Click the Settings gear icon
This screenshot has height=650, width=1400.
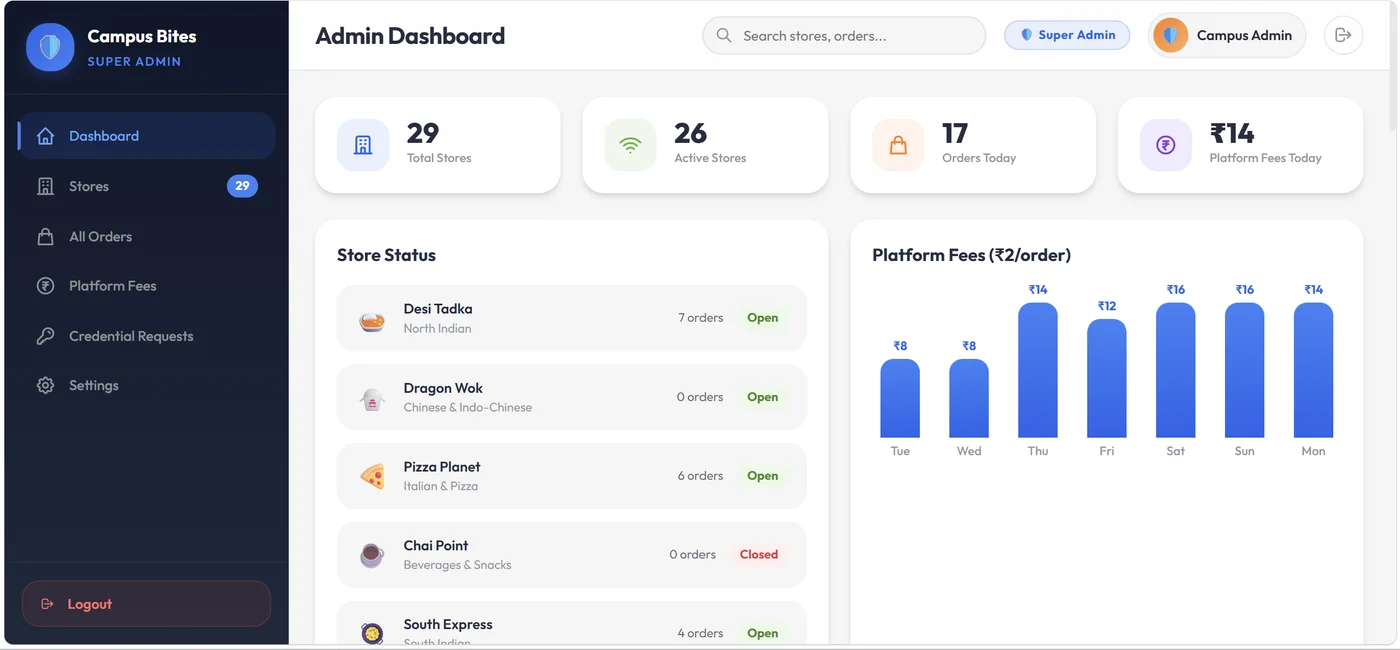45,385
